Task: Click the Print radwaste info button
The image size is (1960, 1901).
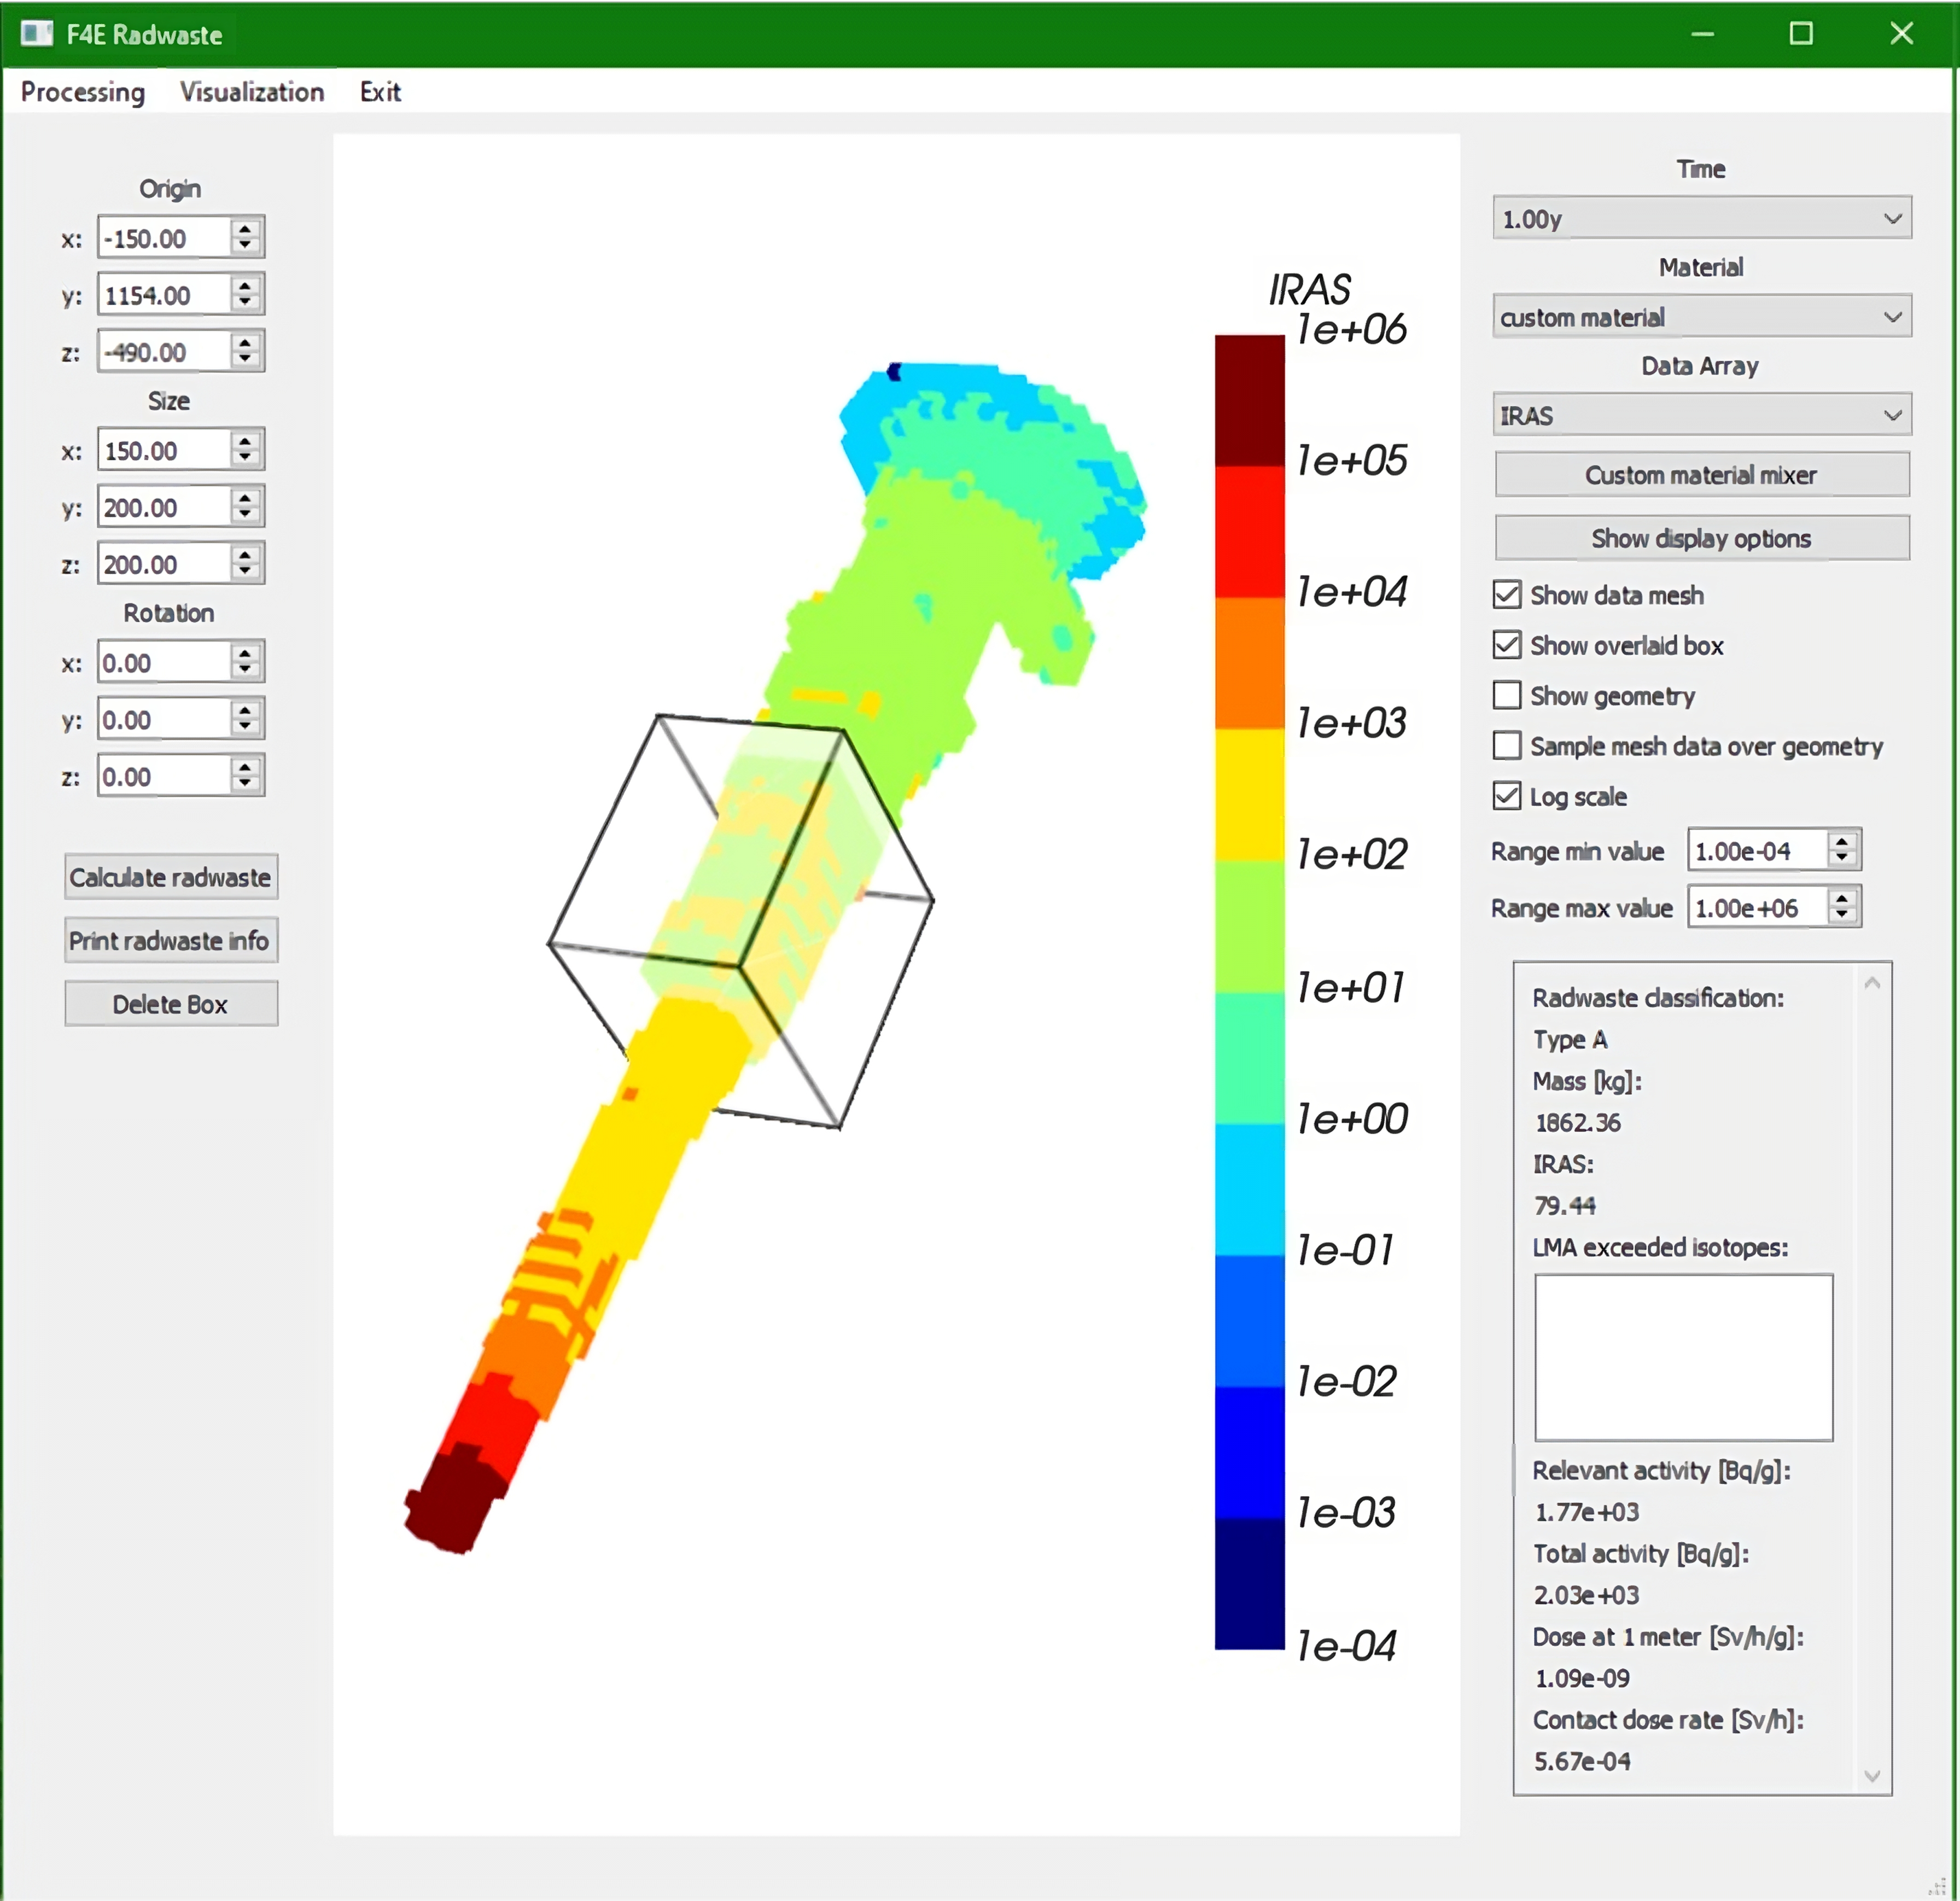Action: 171,941
